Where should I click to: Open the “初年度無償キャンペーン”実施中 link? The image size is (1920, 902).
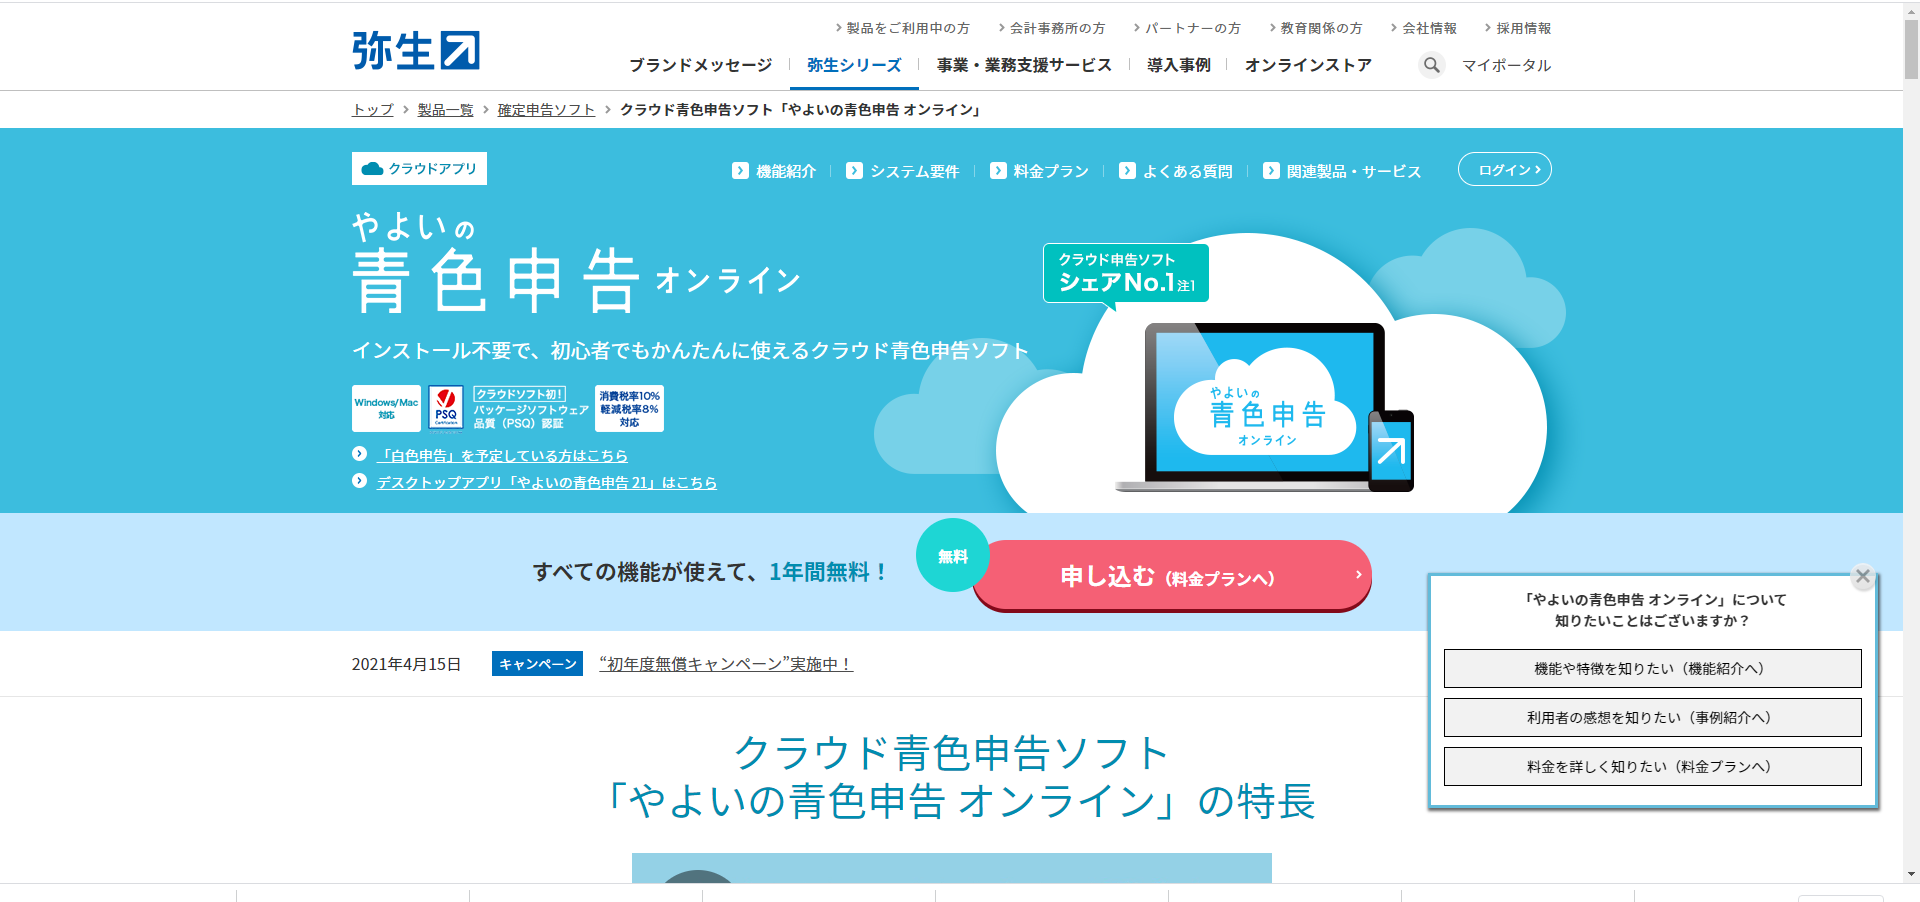(723, 662)
